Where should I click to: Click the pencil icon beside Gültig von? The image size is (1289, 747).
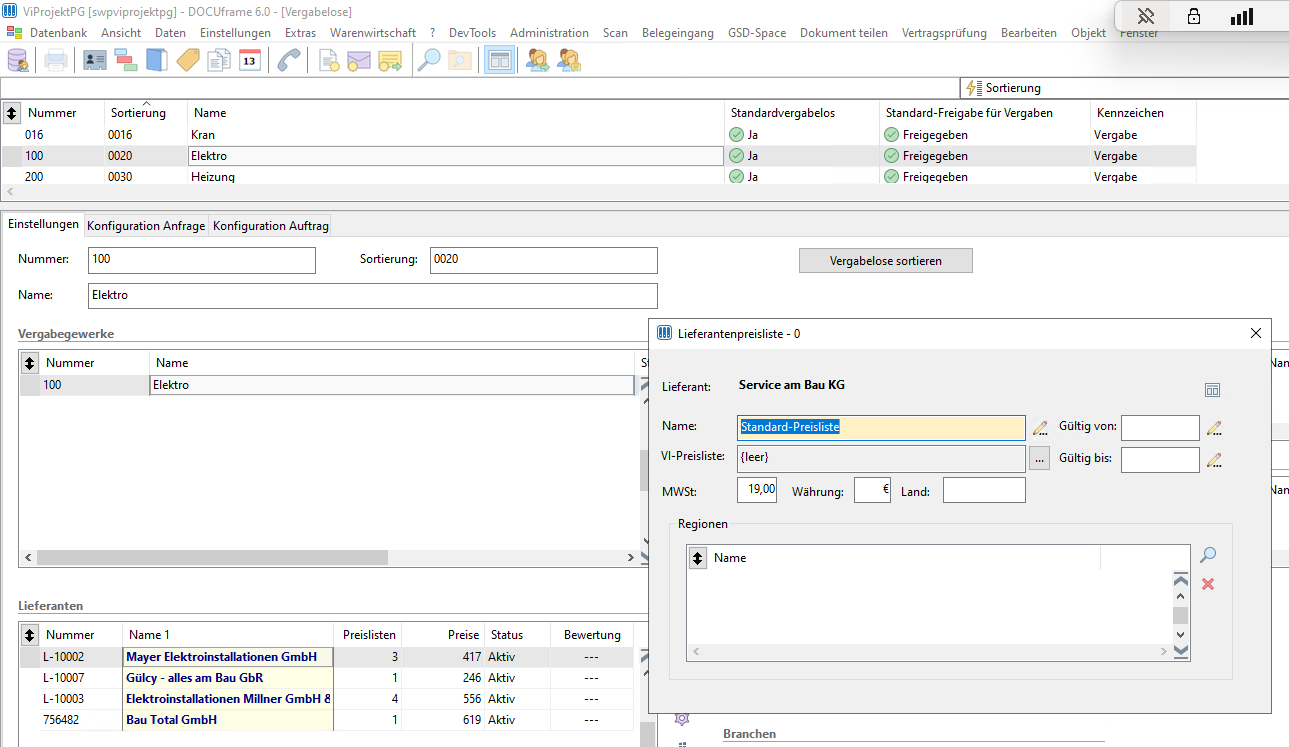1214,428
